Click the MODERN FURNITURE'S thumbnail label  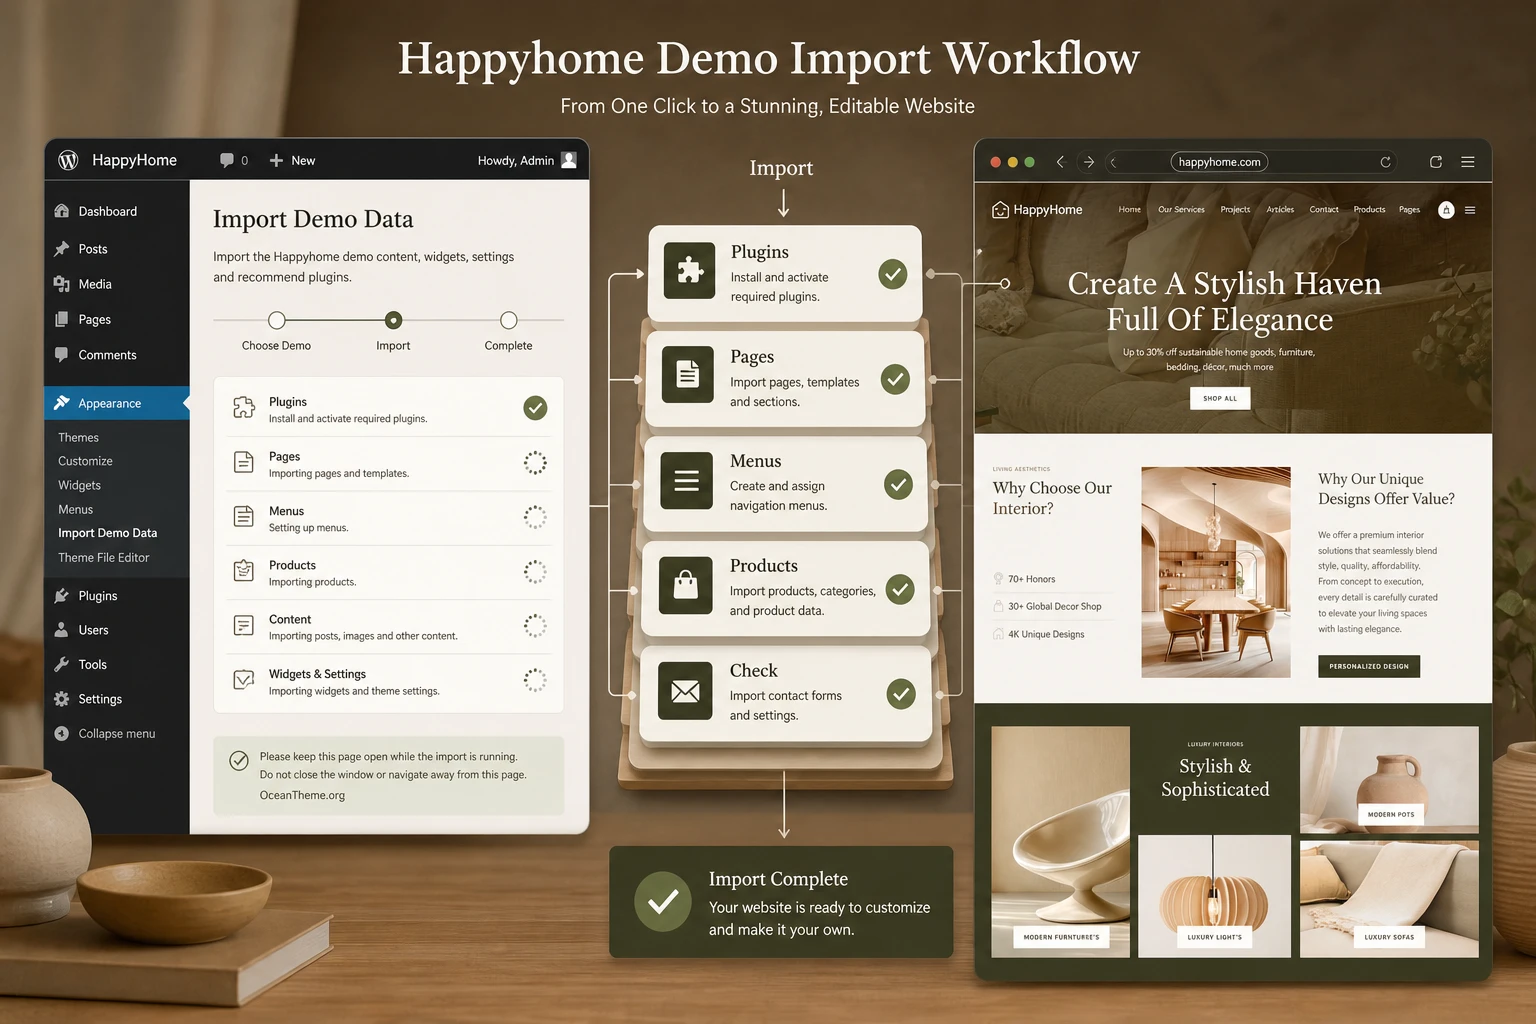pos(1061,937)
